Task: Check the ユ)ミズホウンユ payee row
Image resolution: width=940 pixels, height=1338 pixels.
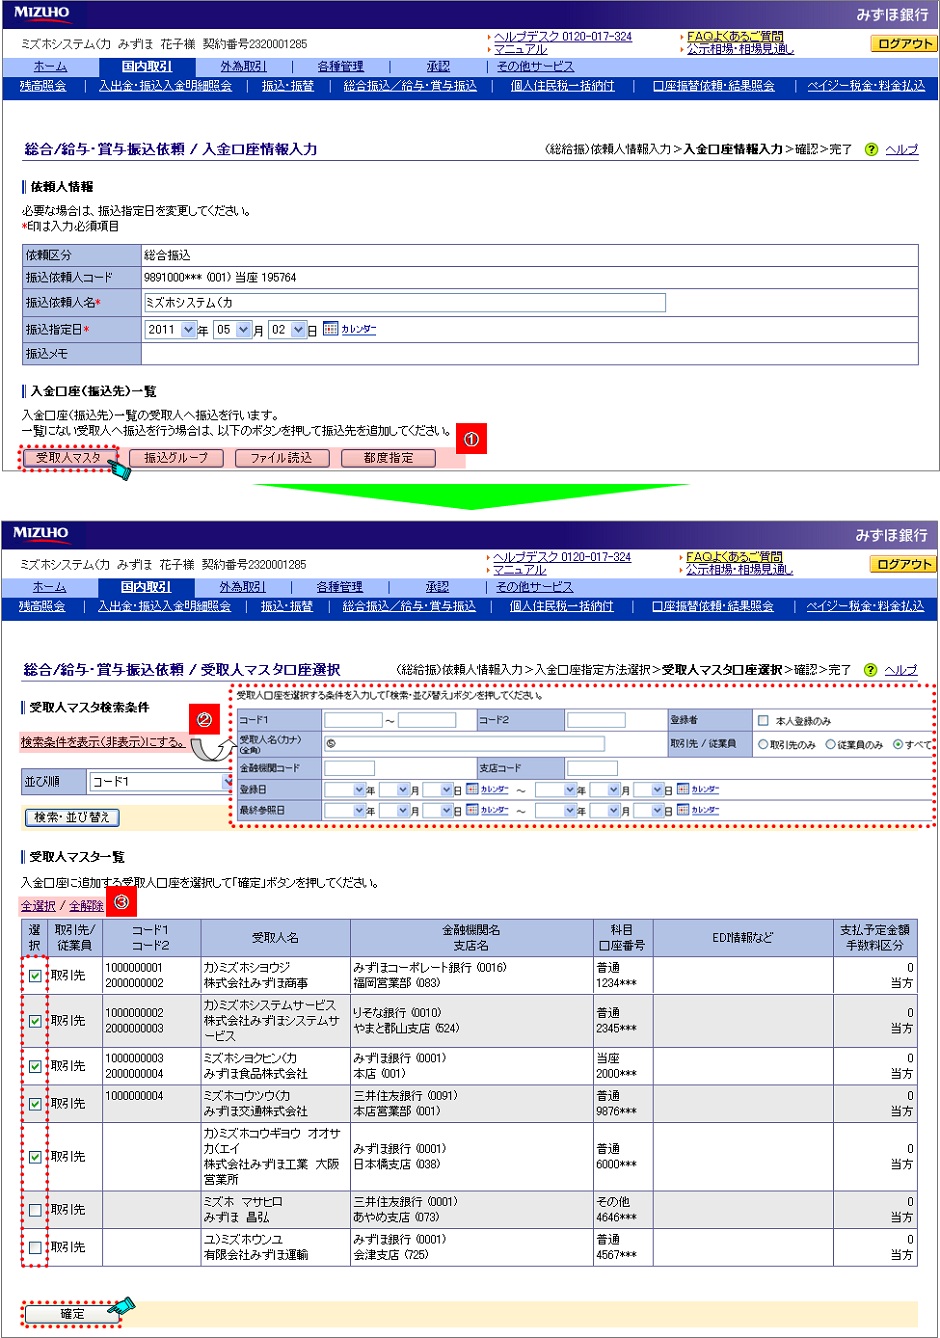Action: (x=35, y=1247)
